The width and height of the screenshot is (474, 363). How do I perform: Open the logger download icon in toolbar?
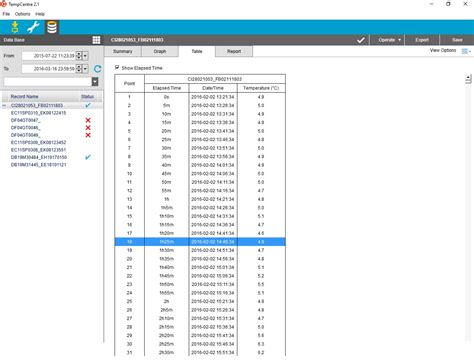coord(15,27)
